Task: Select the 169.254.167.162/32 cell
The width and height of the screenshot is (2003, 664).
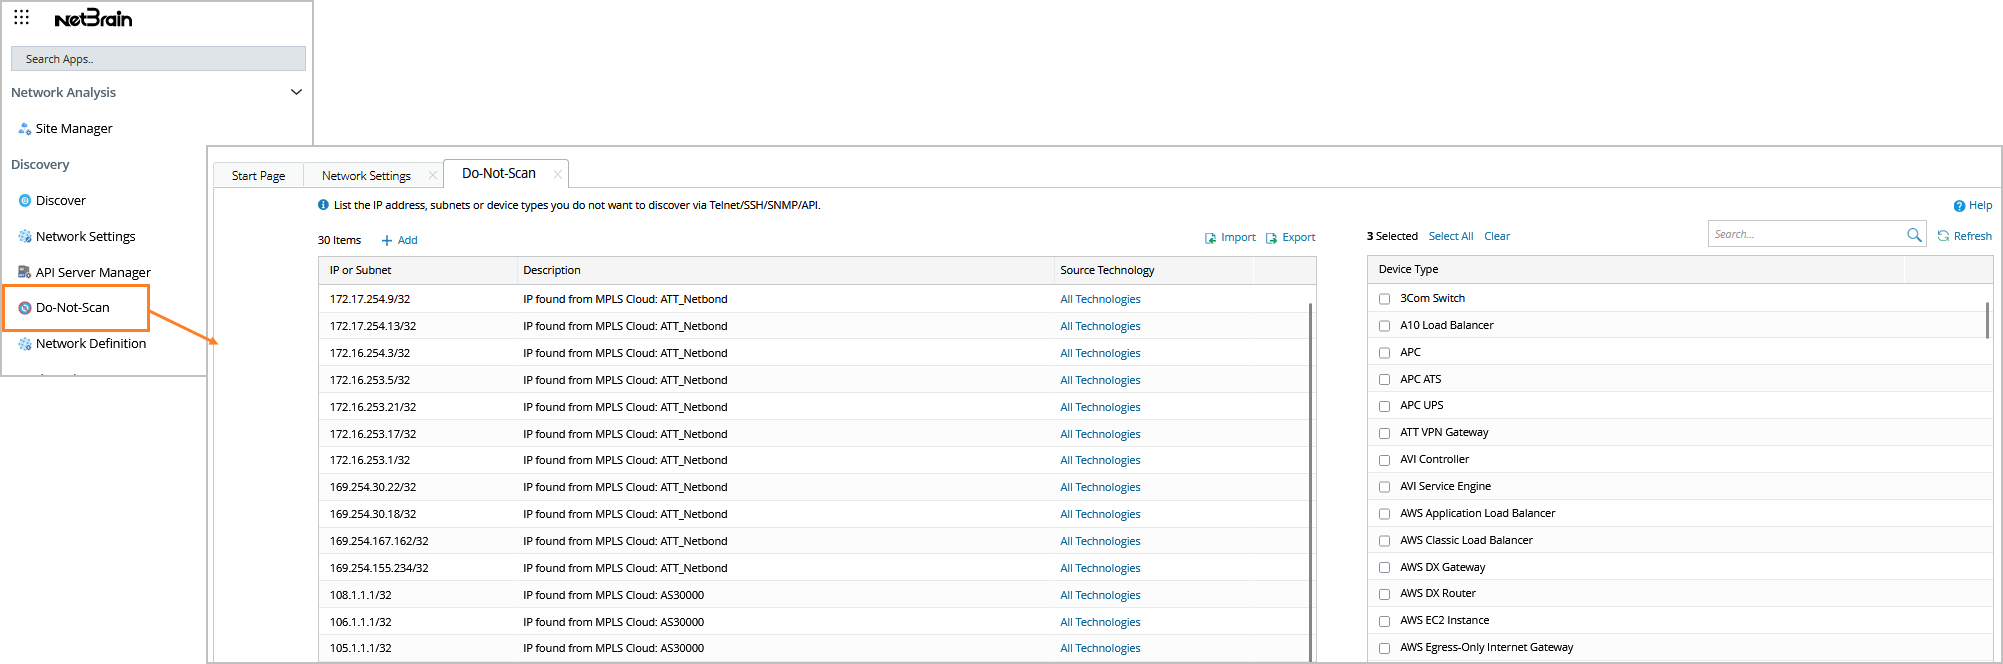Action: coord(379,542)
